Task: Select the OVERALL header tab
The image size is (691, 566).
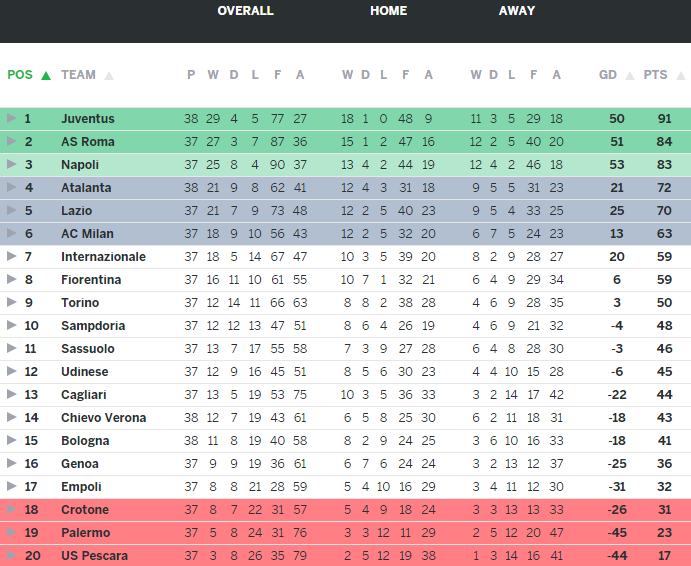Action: tap(245, 11)
